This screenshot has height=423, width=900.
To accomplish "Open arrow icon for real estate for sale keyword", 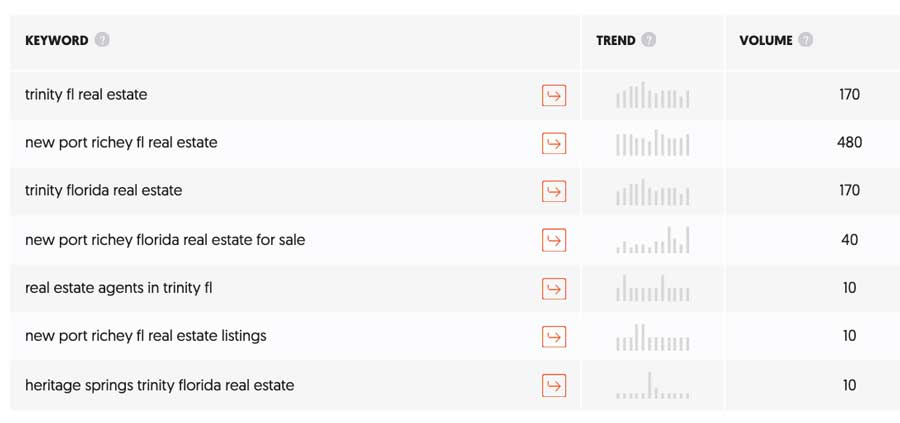I will pos(554,240).
